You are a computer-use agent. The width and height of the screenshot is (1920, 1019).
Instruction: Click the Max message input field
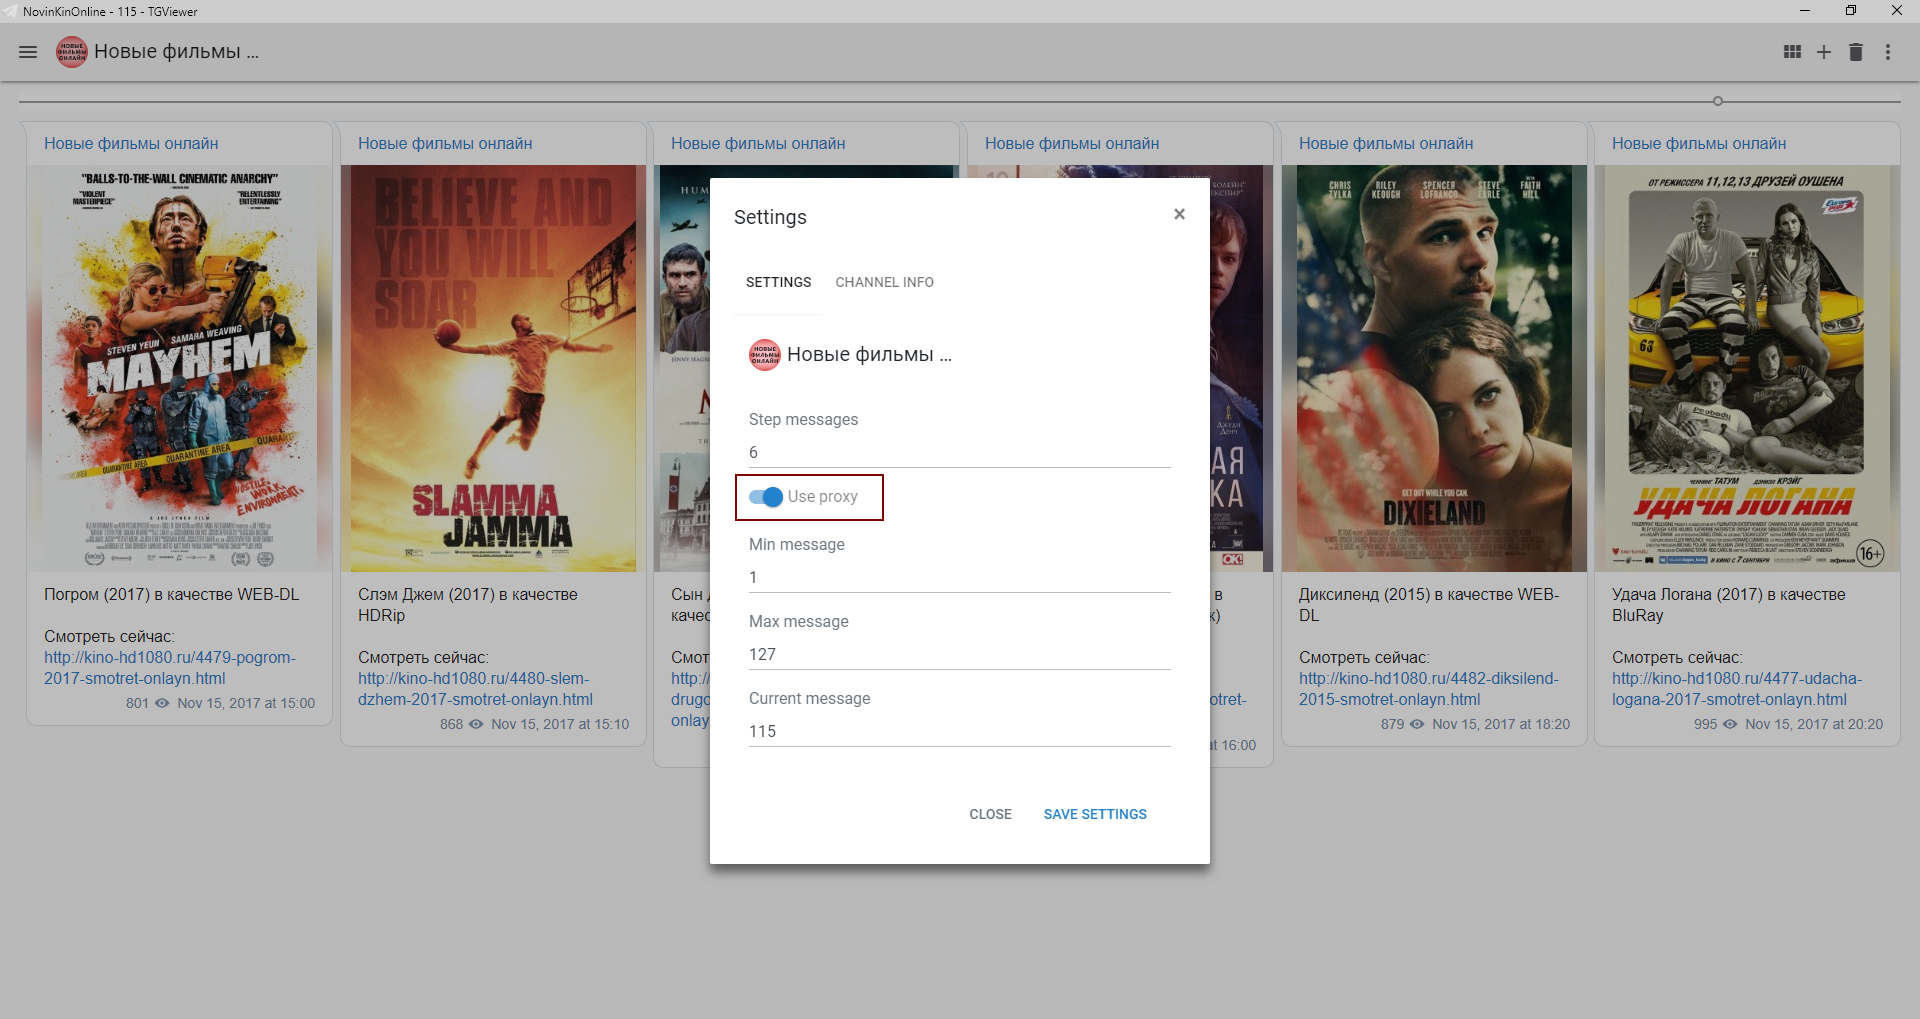click(960, 655)
